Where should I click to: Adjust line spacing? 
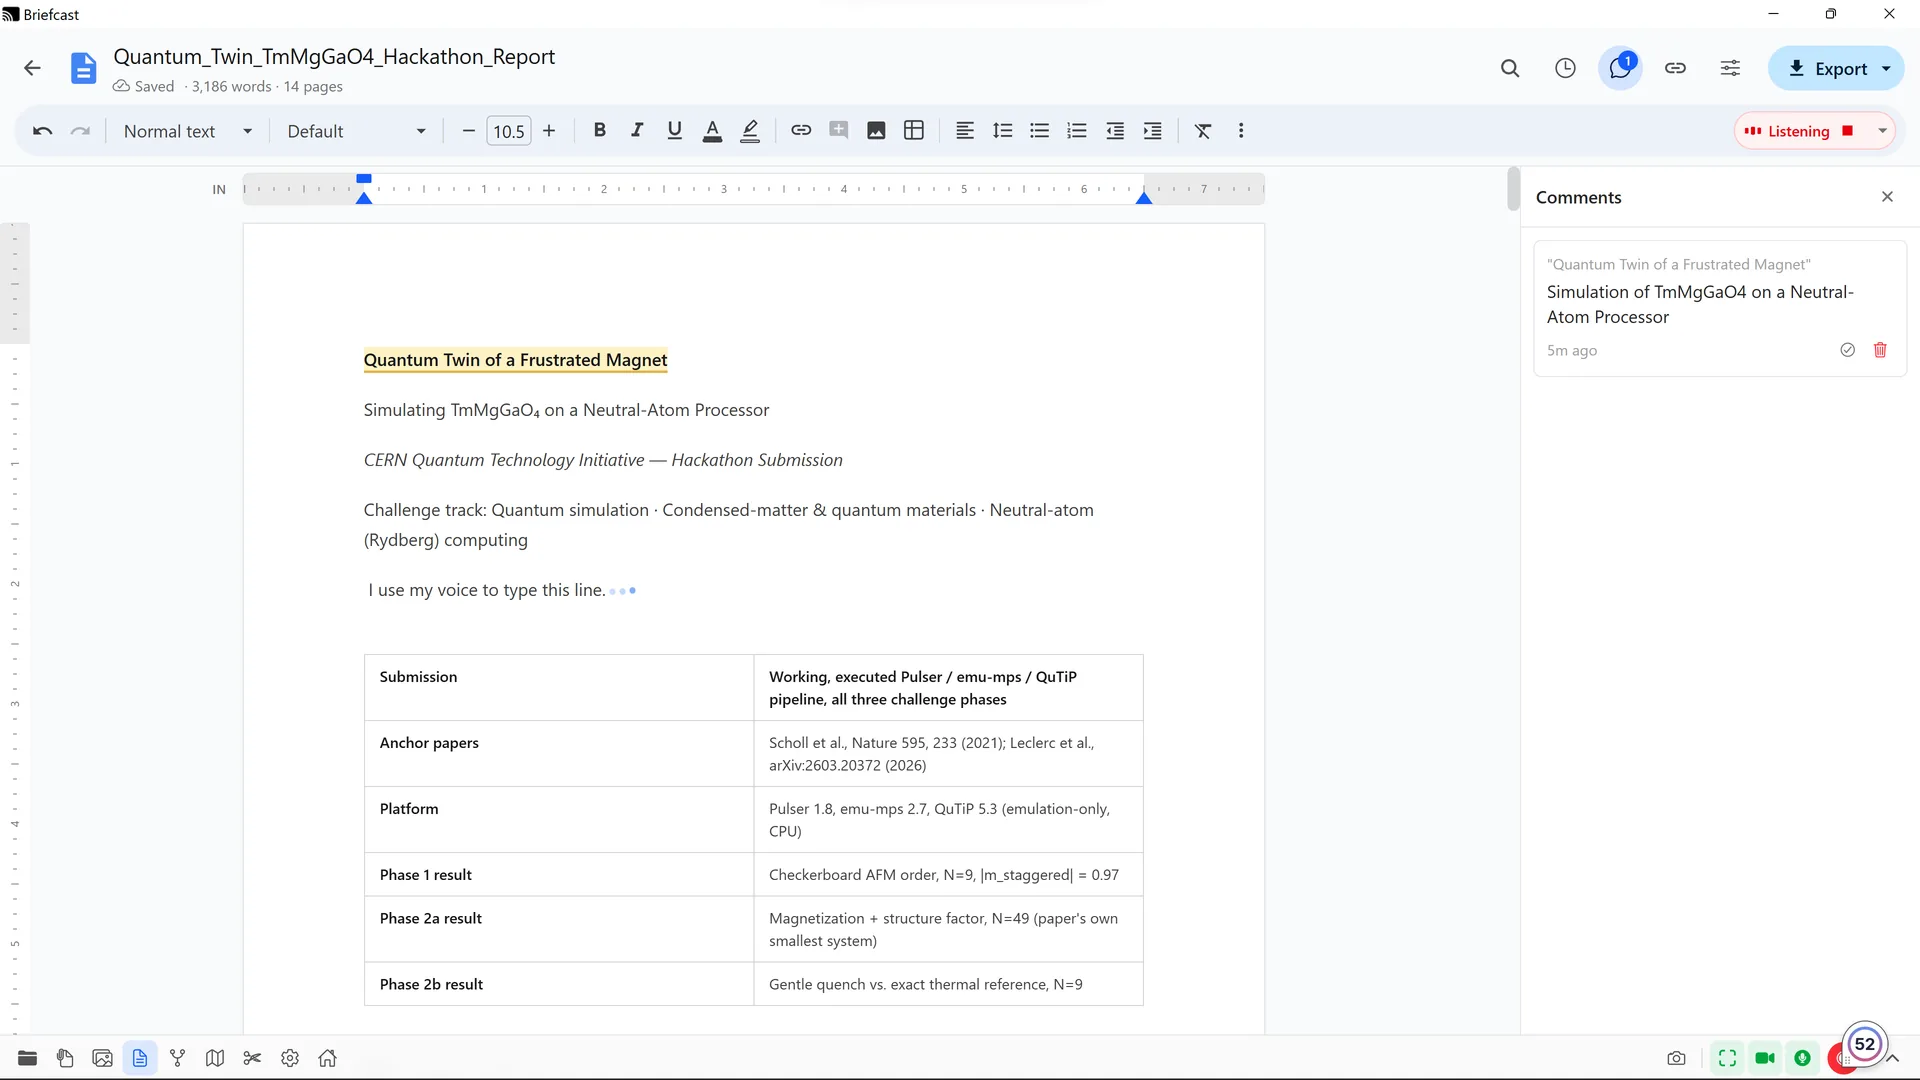coord(1002,131)
